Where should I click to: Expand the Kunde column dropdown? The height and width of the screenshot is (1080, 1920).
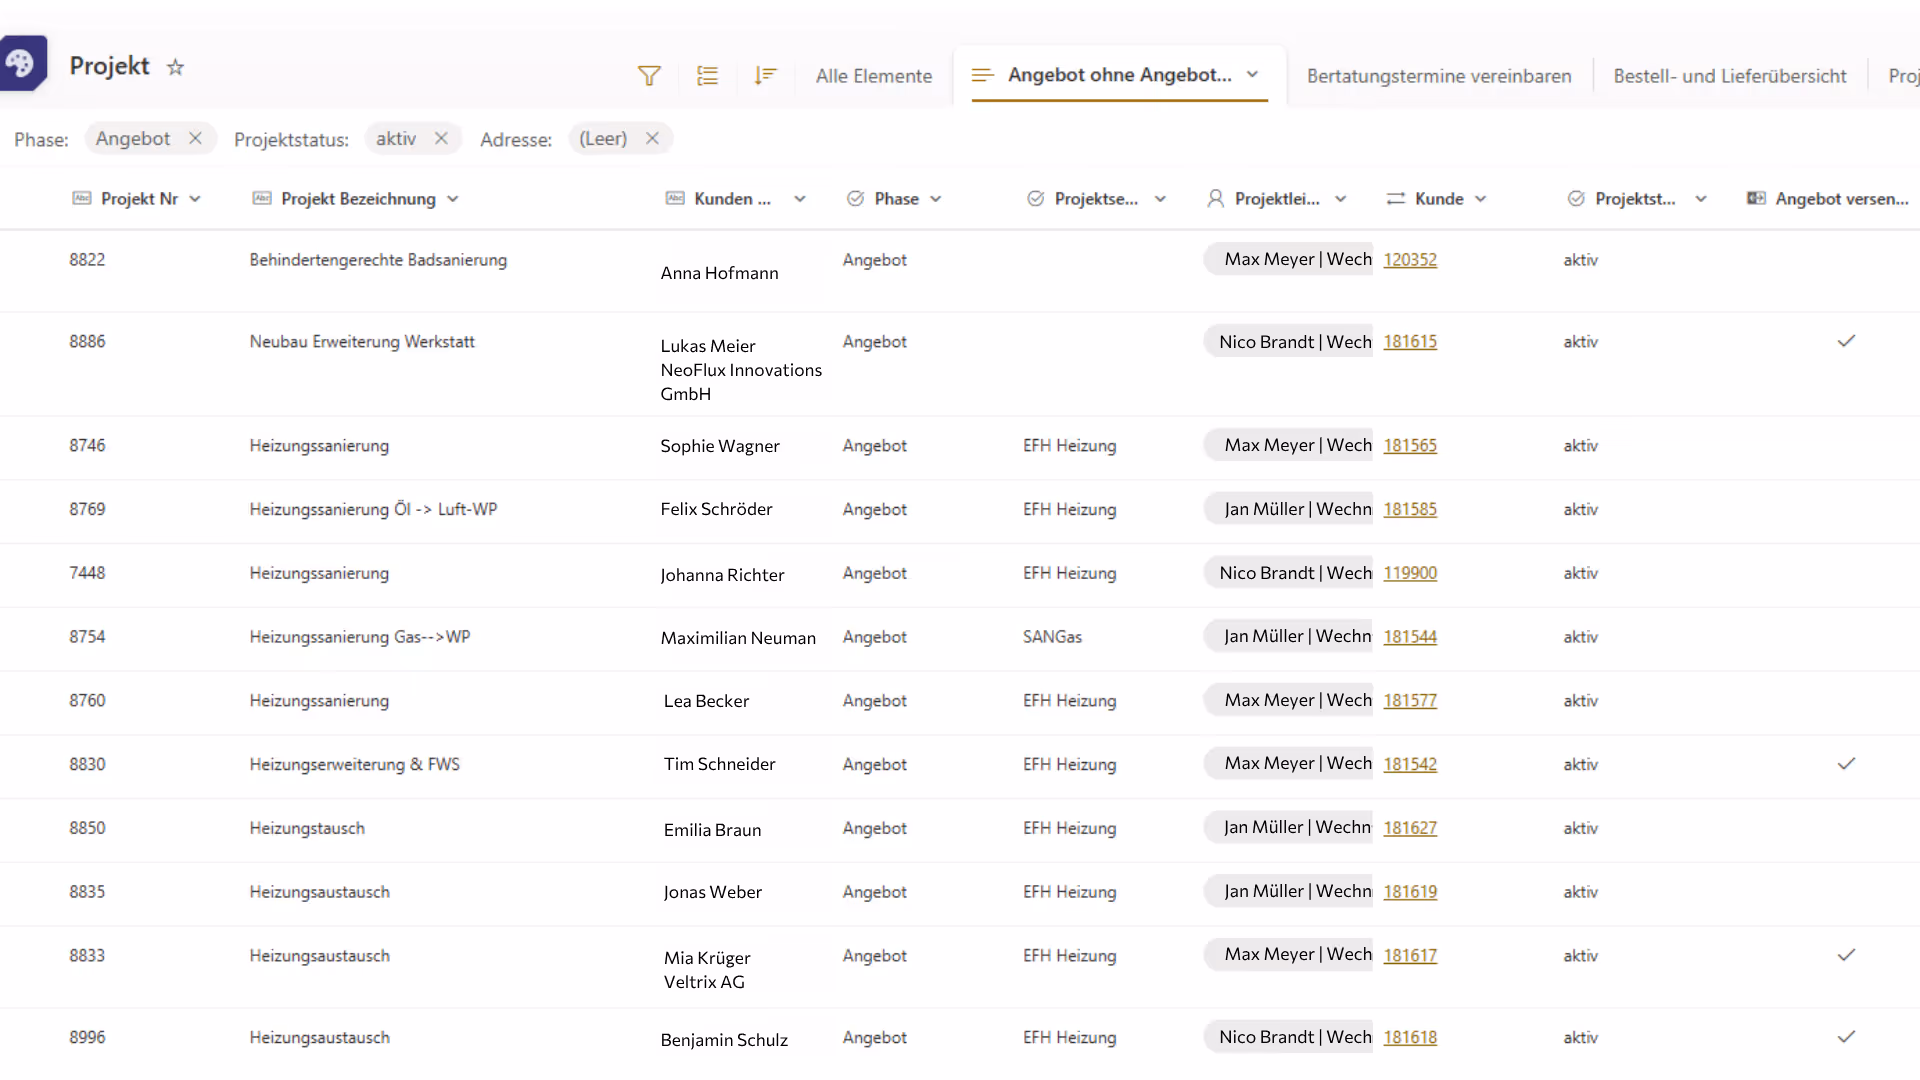(x=1481, y=199)
